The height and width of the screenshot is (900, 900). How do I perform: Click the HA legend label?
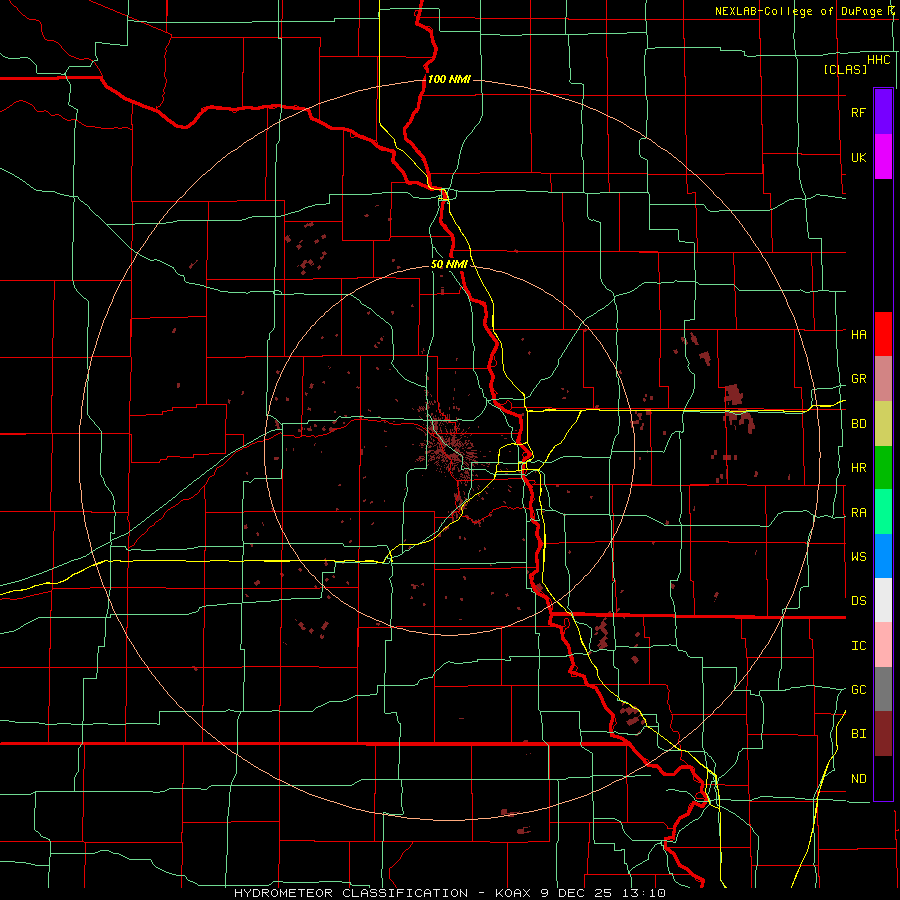858,334
